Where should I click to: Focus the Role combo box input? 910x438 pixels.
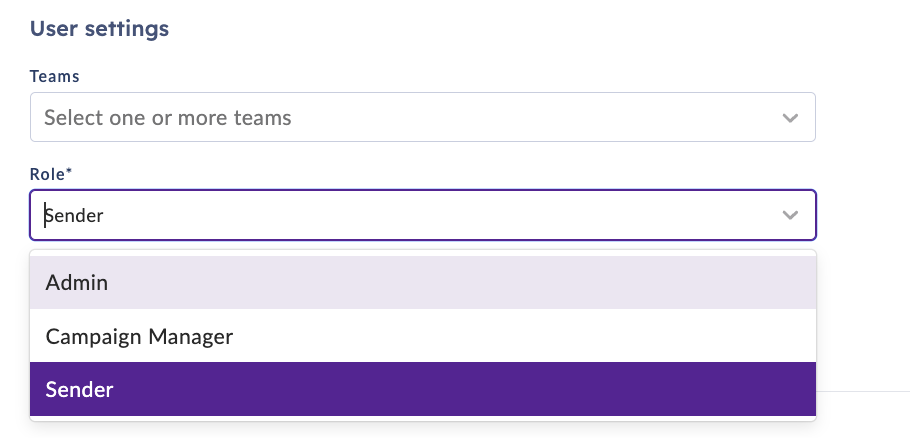click(x=423, y=215)
